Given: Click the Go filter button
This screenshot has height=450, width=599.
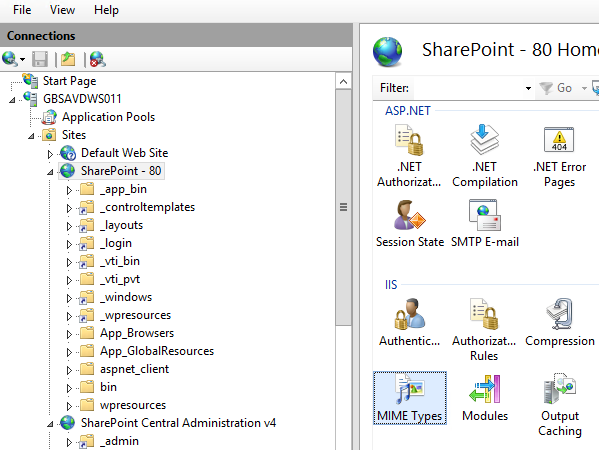Looking at the screenshot, I should coord(556,88).
